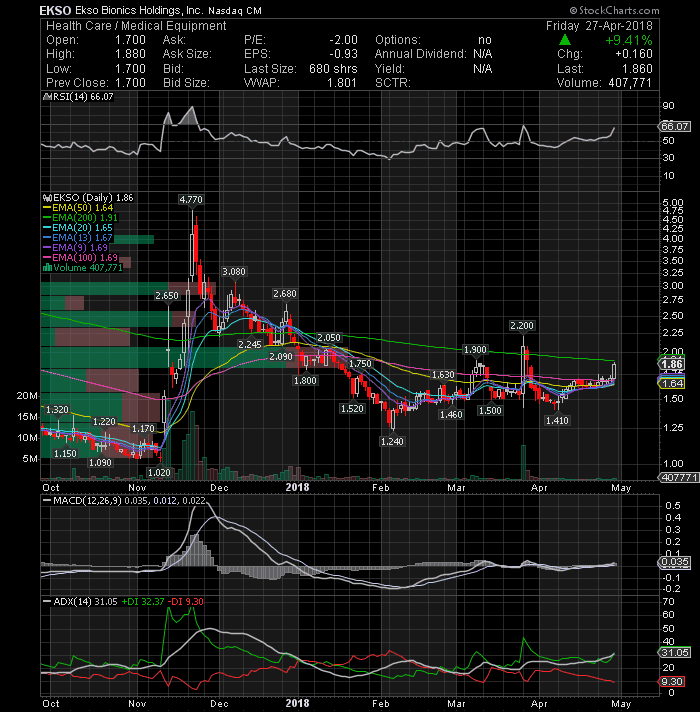Click the -DI 9.30 label

[186, 602]
